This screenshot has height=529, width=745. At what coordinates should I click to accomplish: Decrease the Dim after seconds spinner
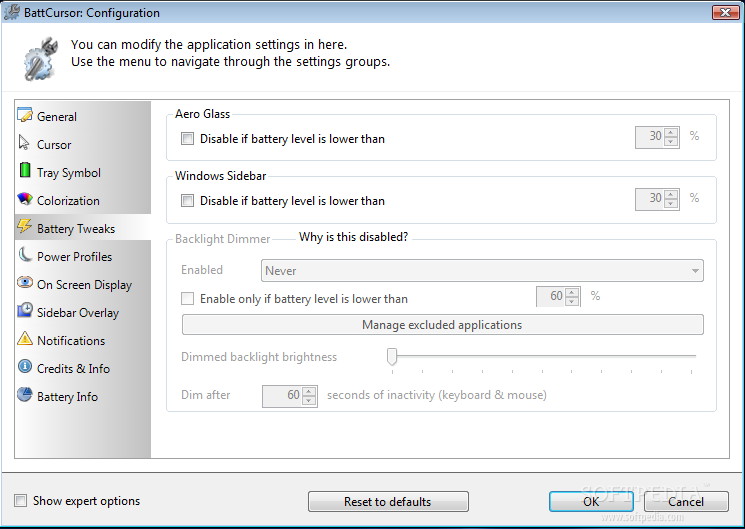pos(309,401)
